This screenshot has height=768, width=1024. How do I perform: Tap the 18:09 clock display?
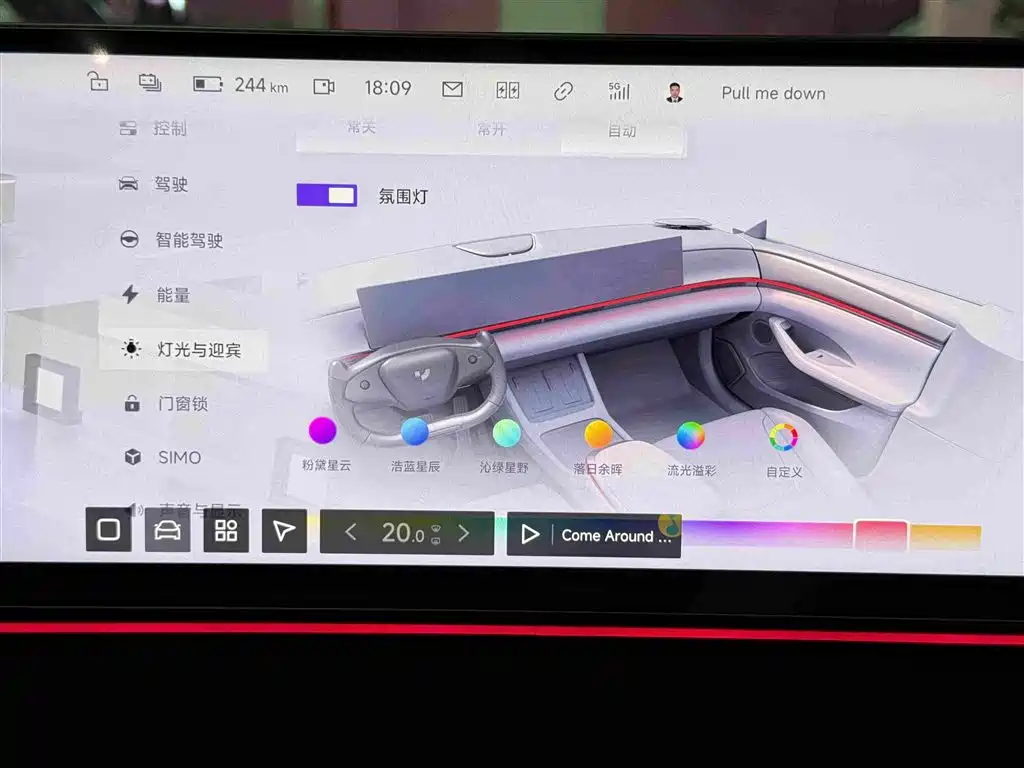(388, 88)
